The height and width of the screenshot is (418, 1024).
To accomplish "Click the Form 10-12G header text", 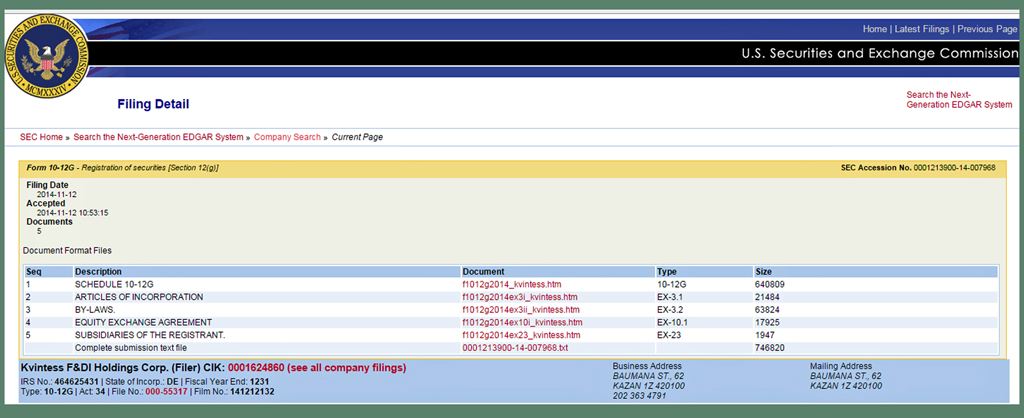I will (123, 168).
